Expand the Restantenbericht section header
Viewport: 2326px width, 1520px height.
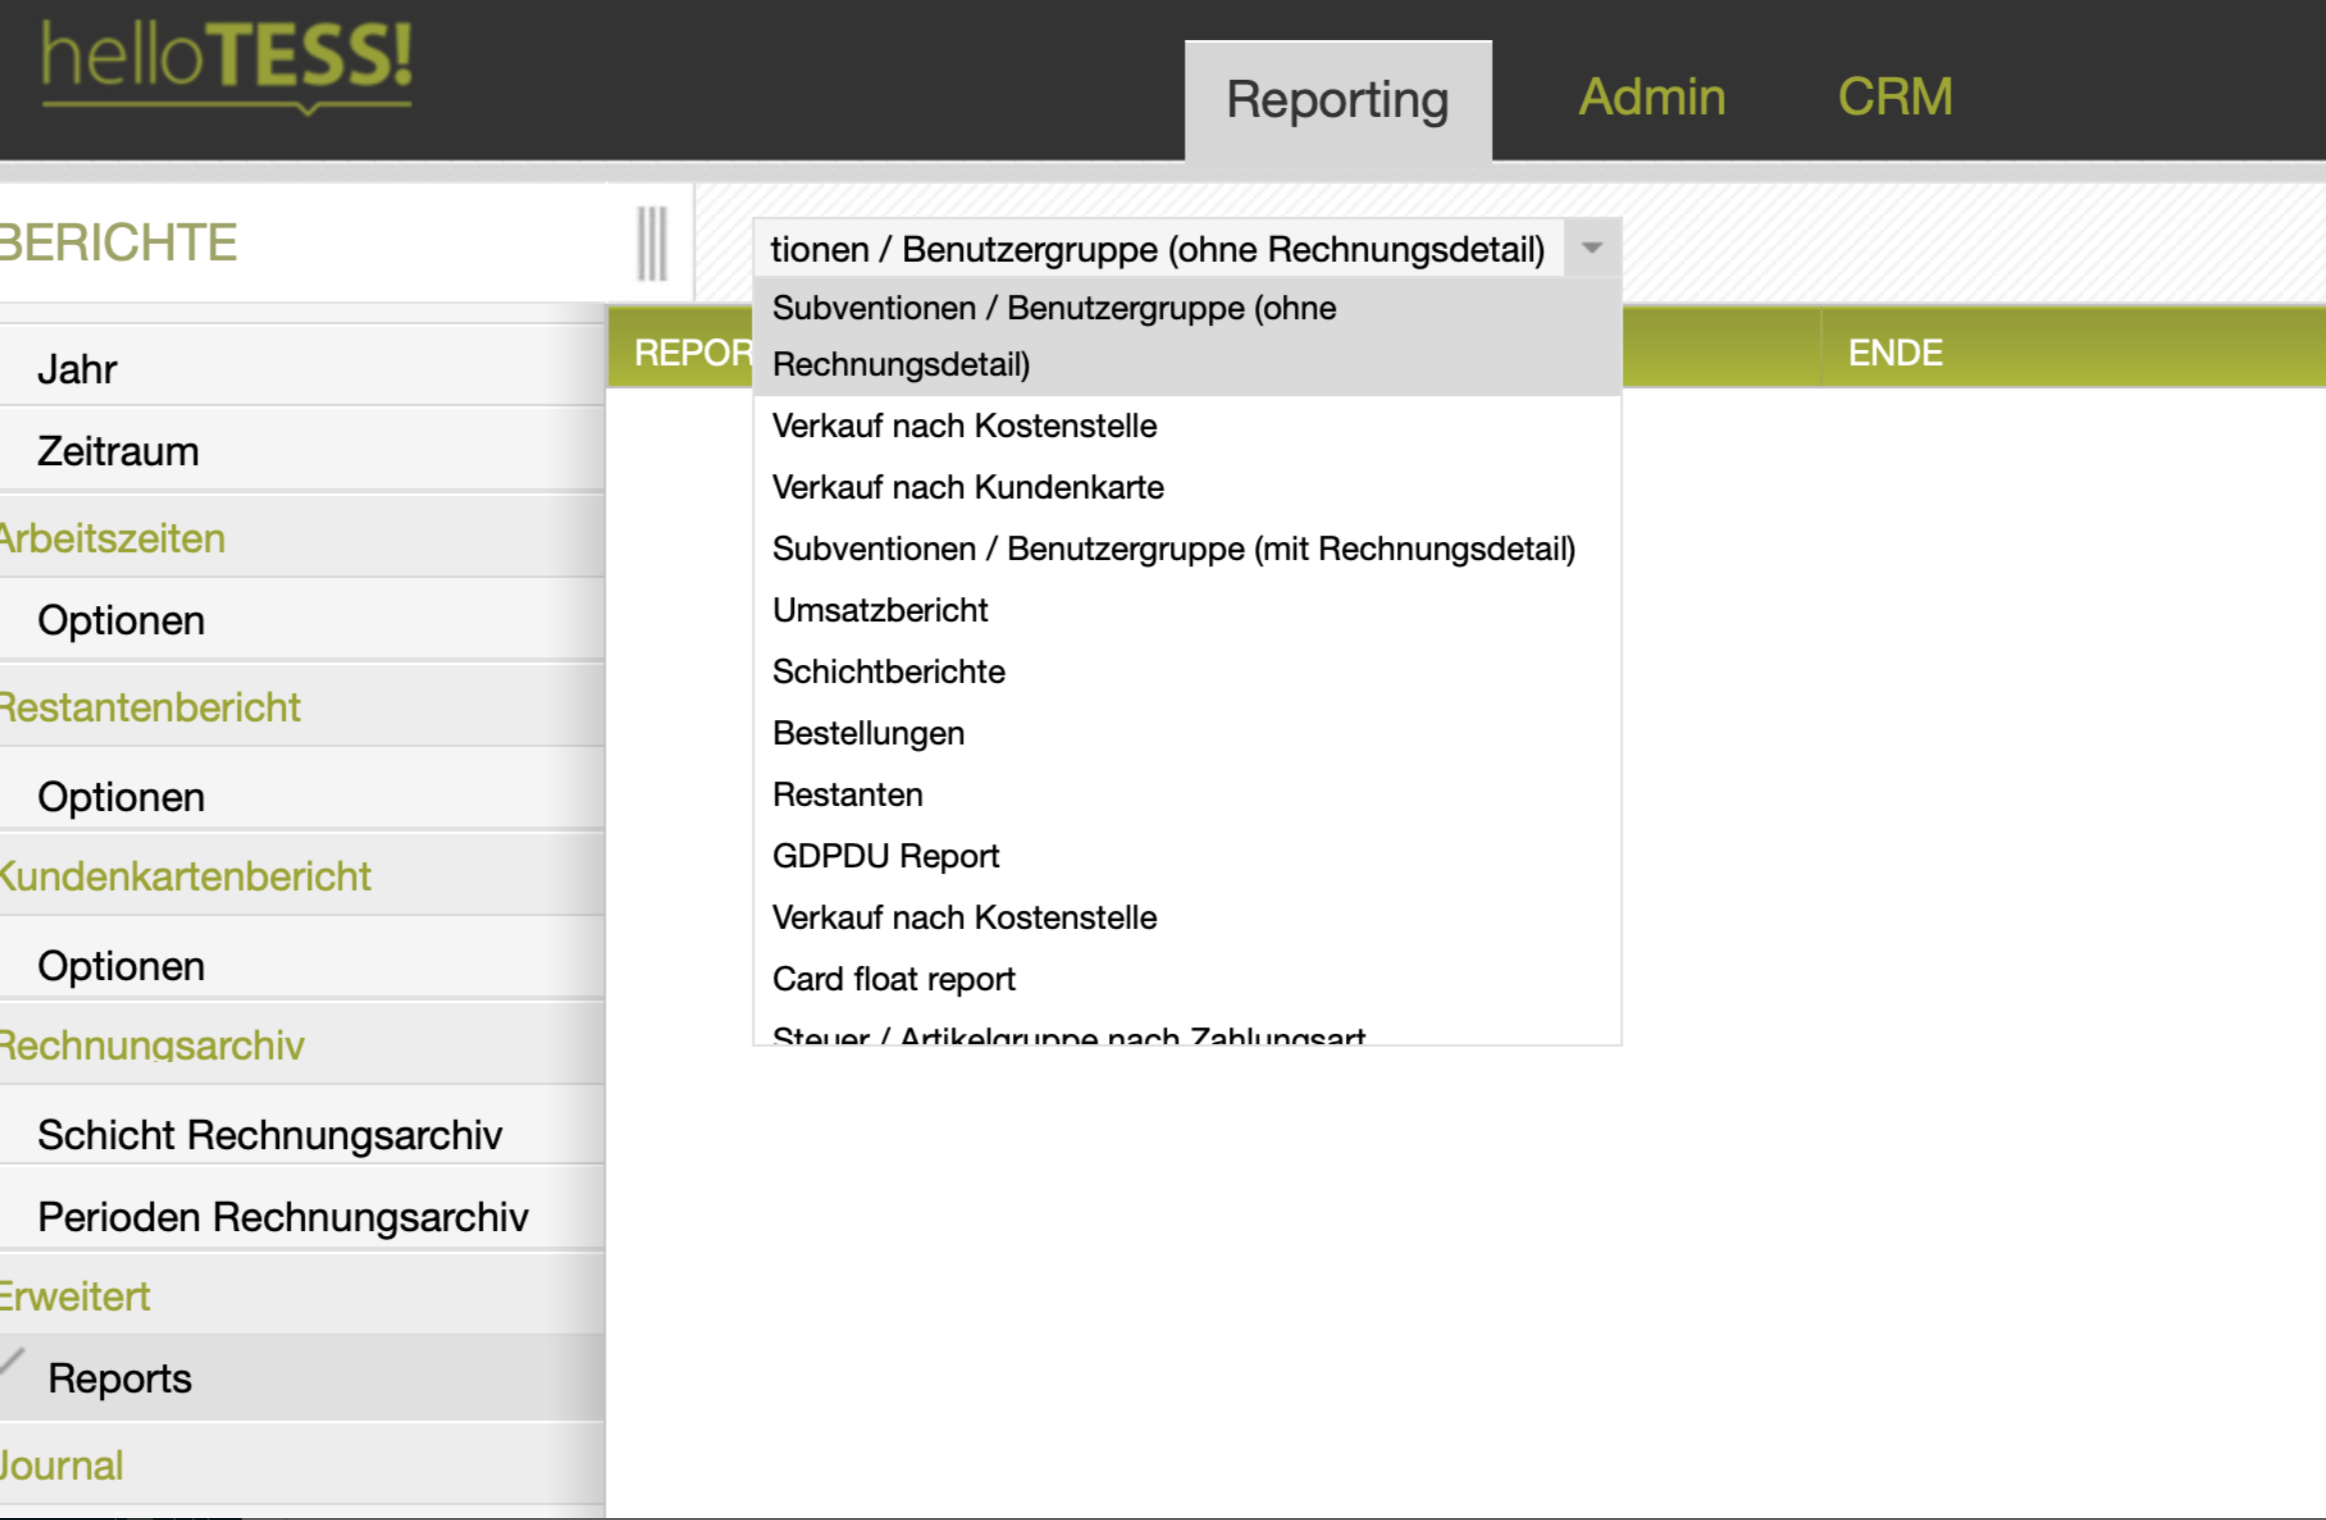[x=302, y=707]
